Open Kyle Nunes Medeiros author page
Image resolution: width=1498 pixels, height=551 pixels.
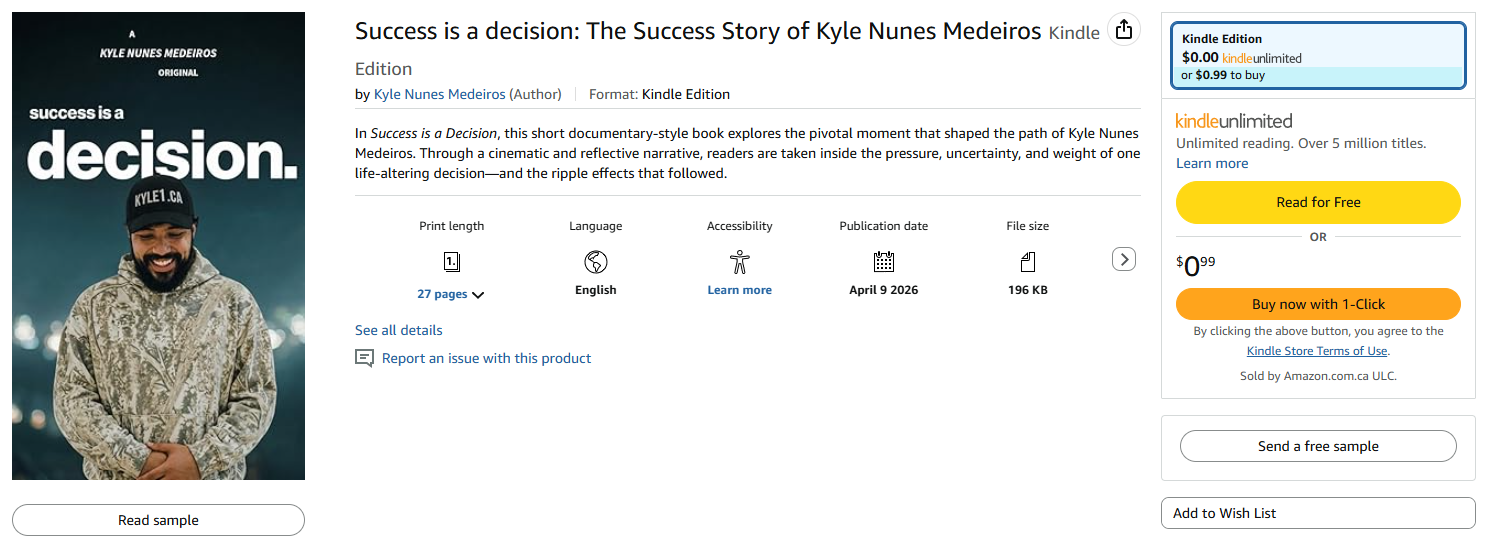pyautogui.click(x=439, y=94)
